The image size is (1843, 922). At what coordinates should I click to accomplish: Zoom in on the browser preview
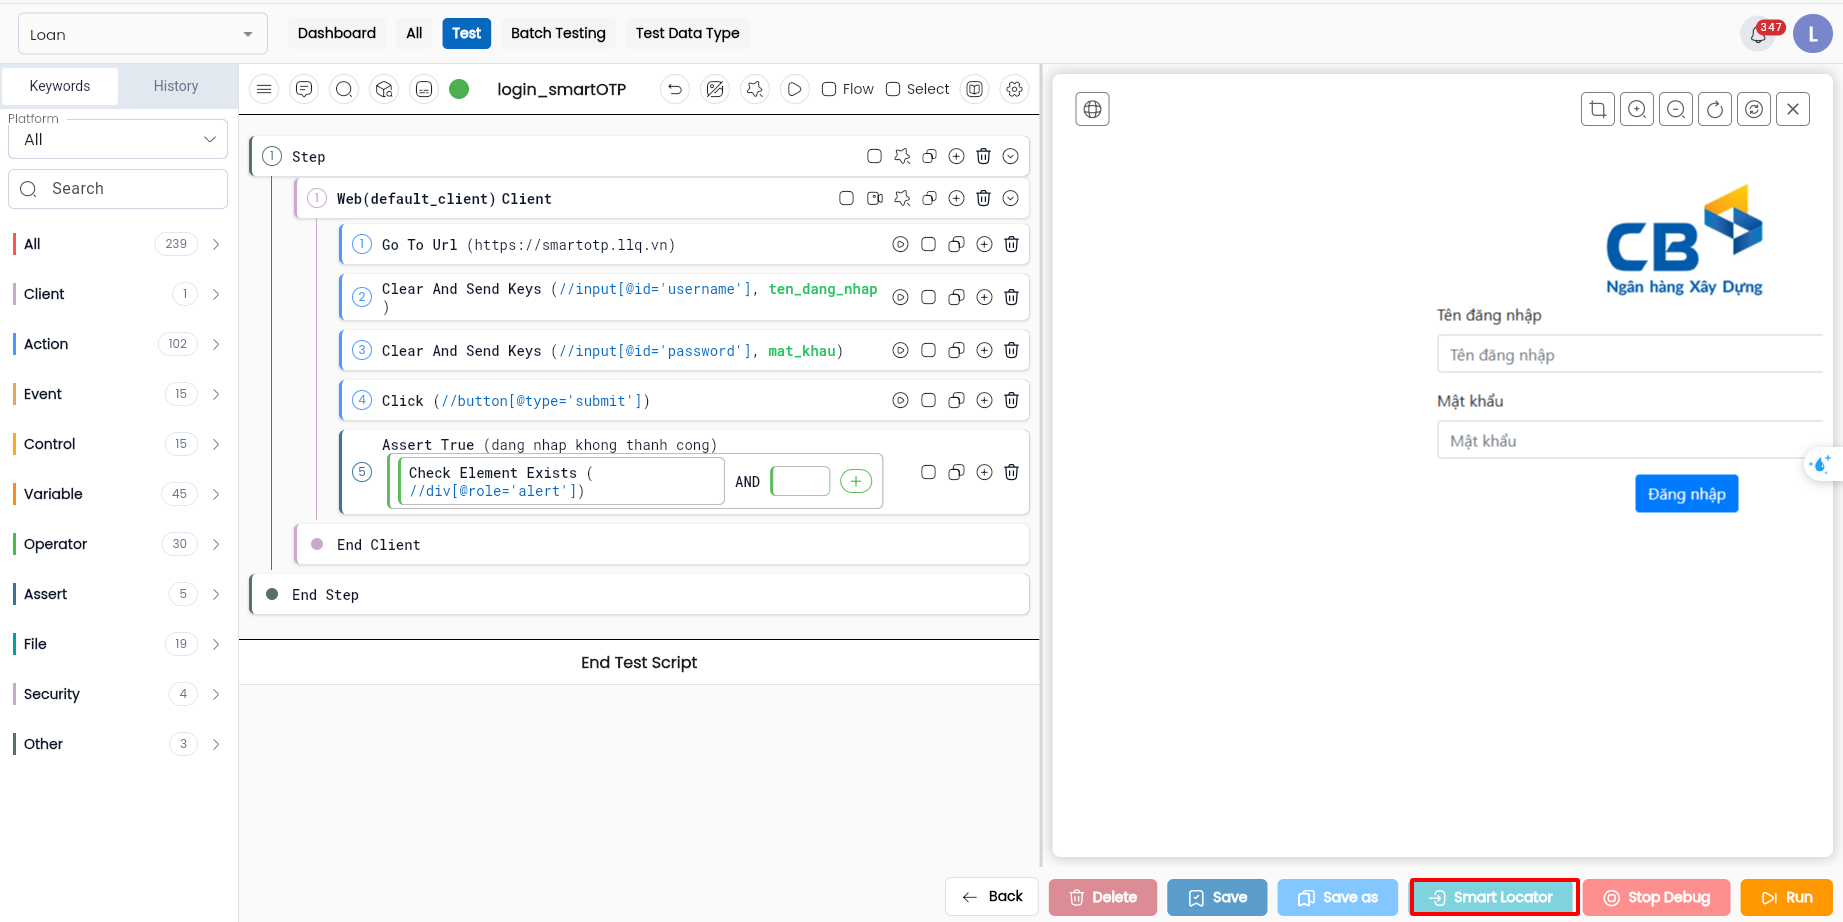point(1637,109)
